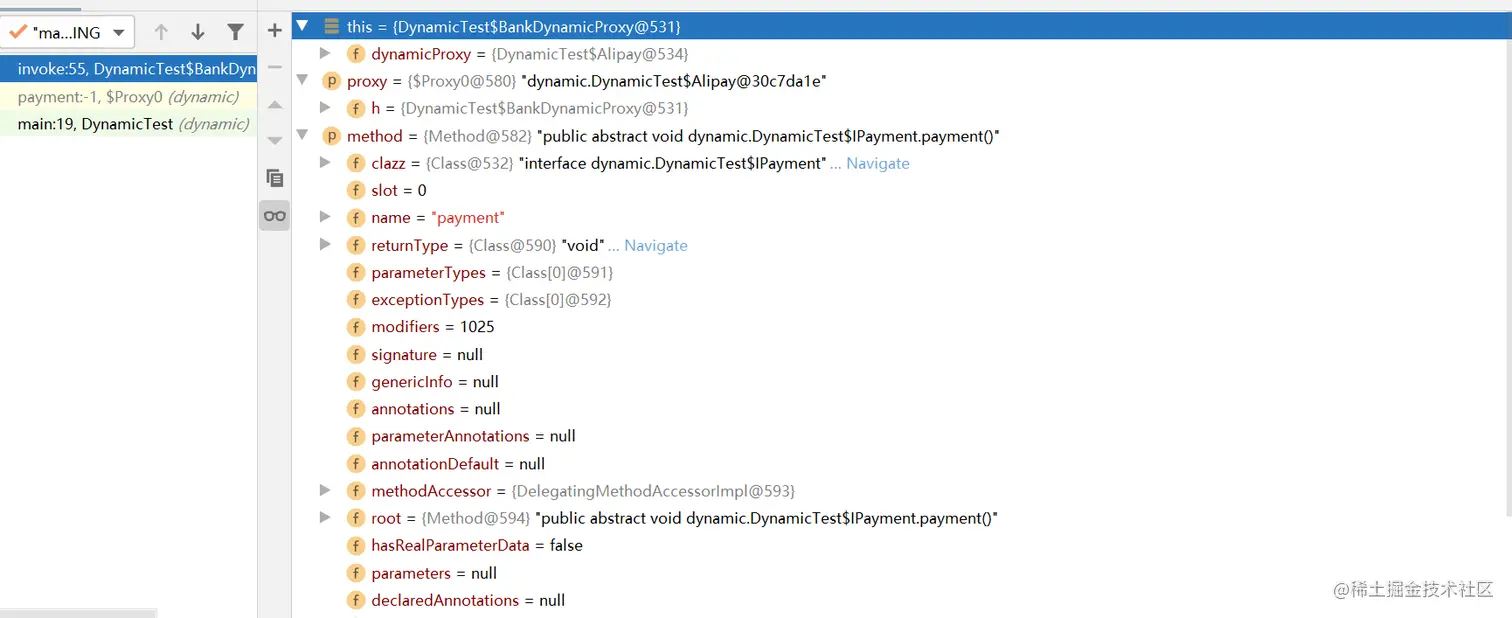Click the field icon beside dynamicProxy
This screenshot has height=618, width=1512.
pyautogui.click(x=355, y=54)
